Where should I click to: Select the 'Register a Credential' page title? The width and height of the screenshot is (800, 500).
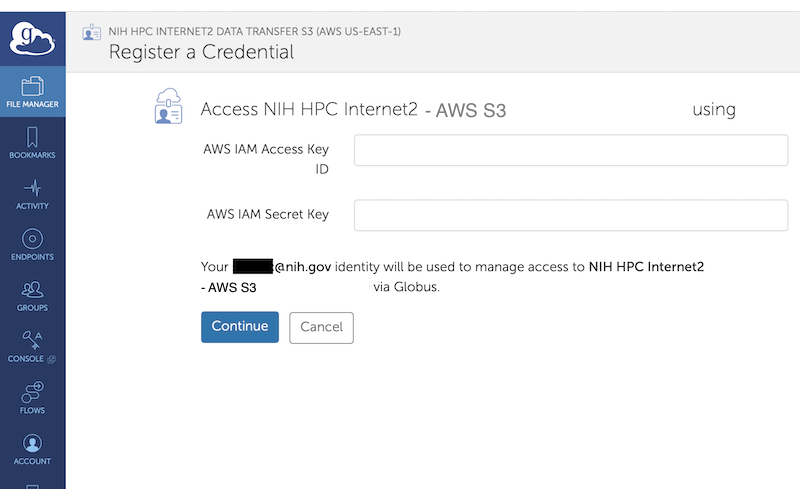(x=201, y=52)
